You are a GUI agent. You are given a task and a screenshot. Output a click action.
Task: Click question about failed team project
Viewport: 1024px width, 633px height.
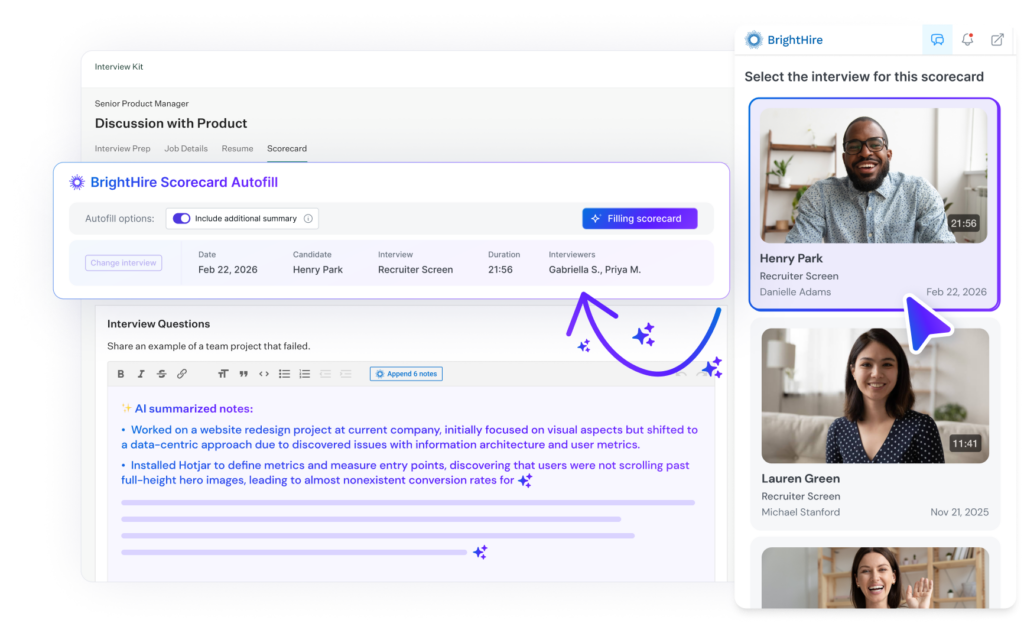pos(209,346)
